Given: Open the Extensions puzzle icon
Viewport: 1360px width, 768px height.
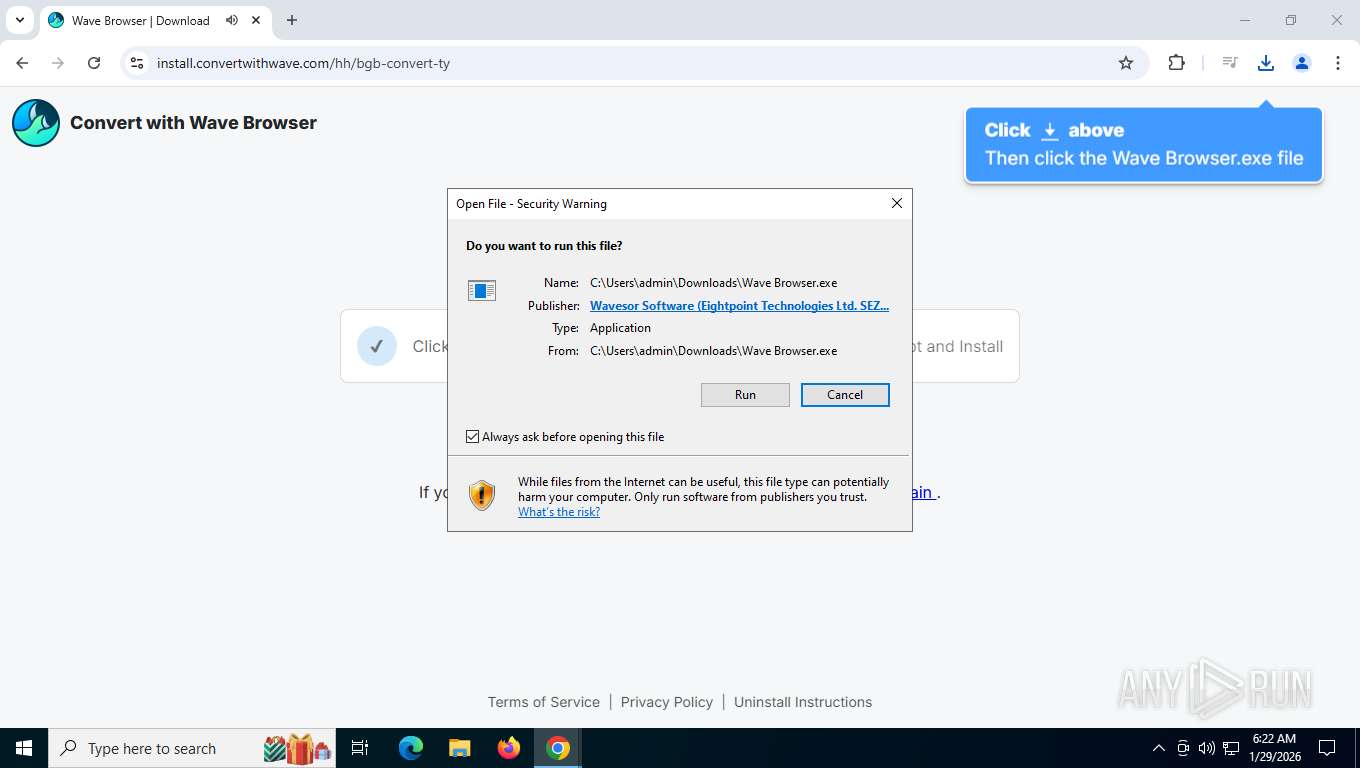Looking at the screenshot, I should pos(1177,63).
